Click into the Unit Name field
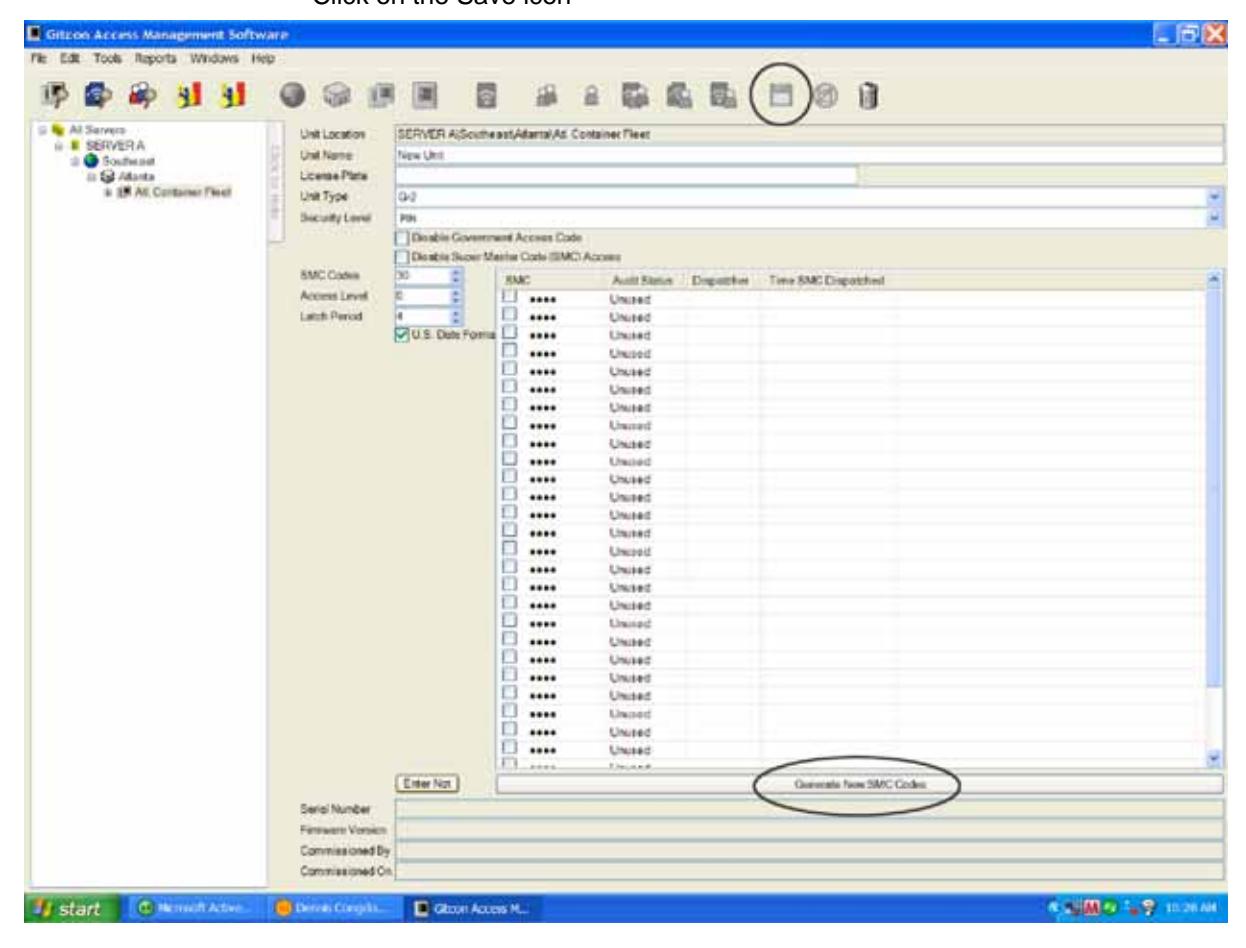Viewport: 1246px width, 948px height. coord(811,155)
